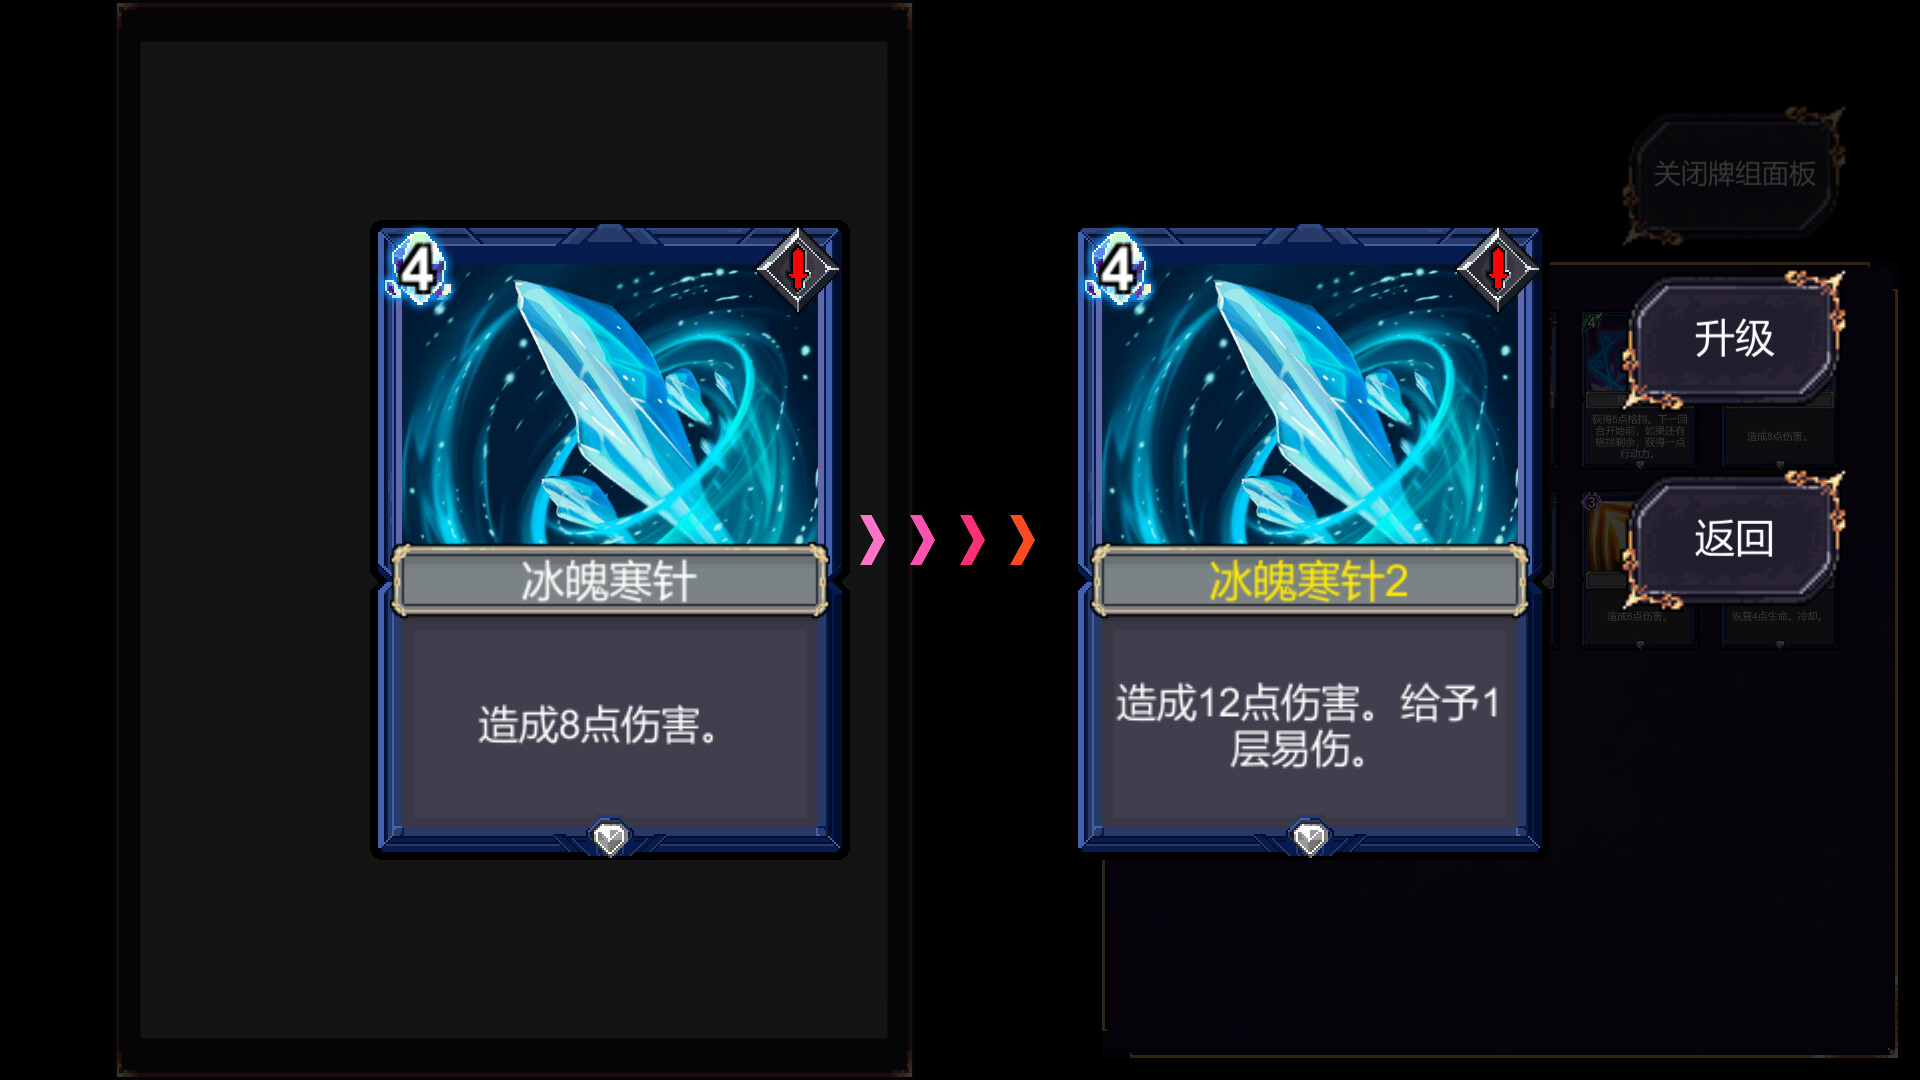1920x1080 pixels.
Task: Click the orange-red last arrow chevron
Action: 1022,540
